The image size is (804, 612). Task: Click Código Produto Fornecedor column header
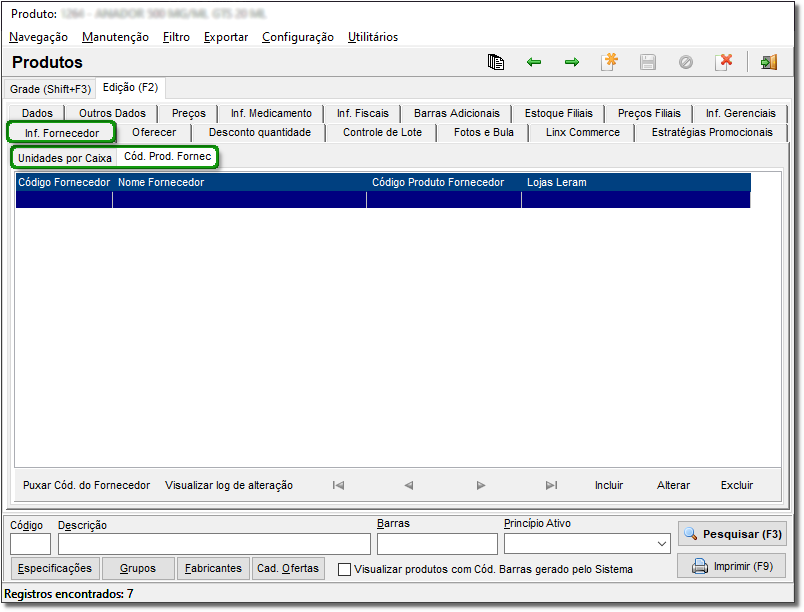444,182
